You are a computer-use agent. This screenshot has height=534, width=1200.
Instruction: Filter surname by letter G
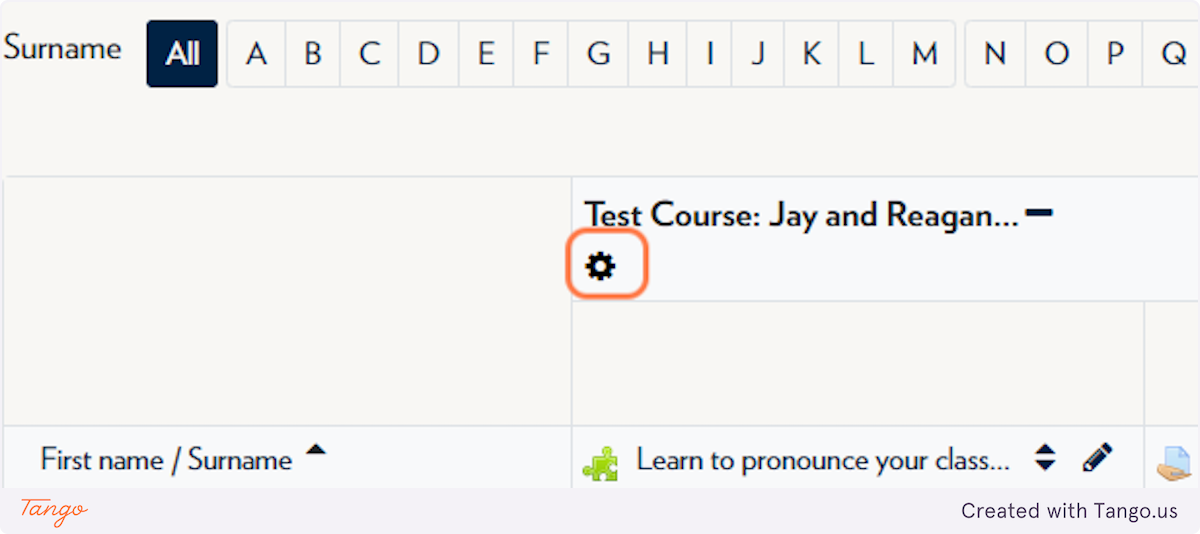[599, 54]
